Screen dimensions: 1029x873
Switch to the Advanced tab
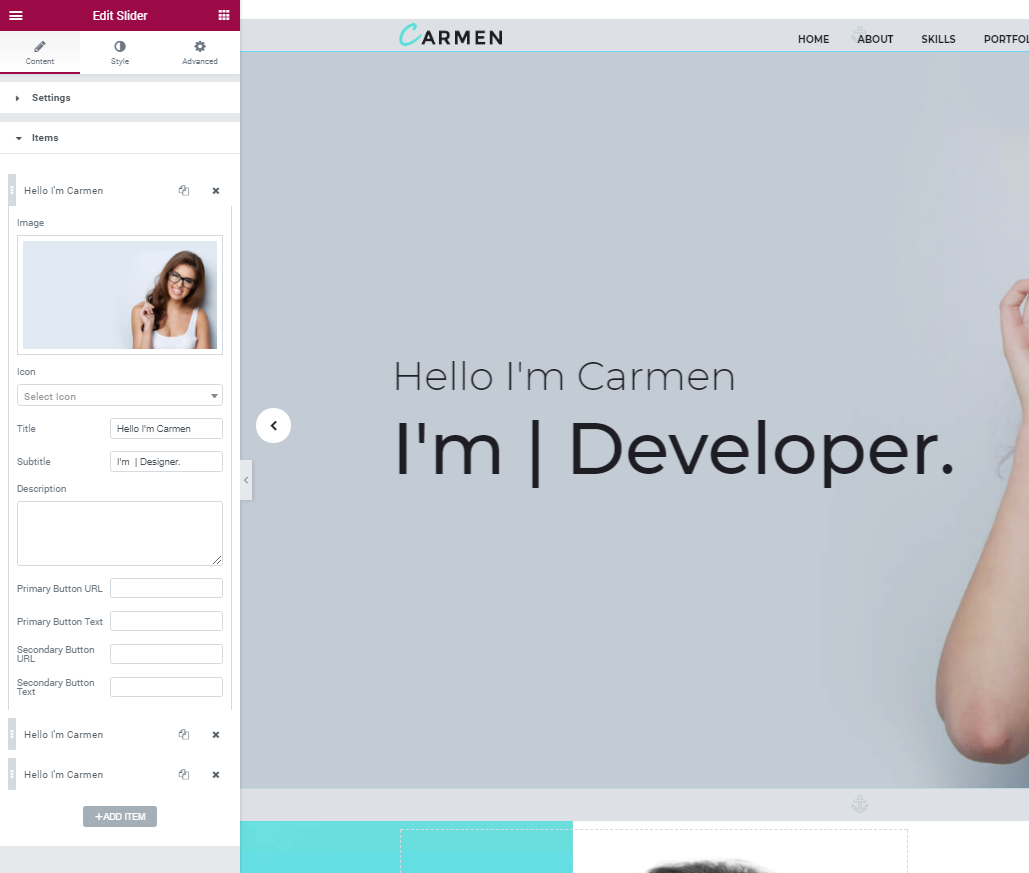(199, 53)
